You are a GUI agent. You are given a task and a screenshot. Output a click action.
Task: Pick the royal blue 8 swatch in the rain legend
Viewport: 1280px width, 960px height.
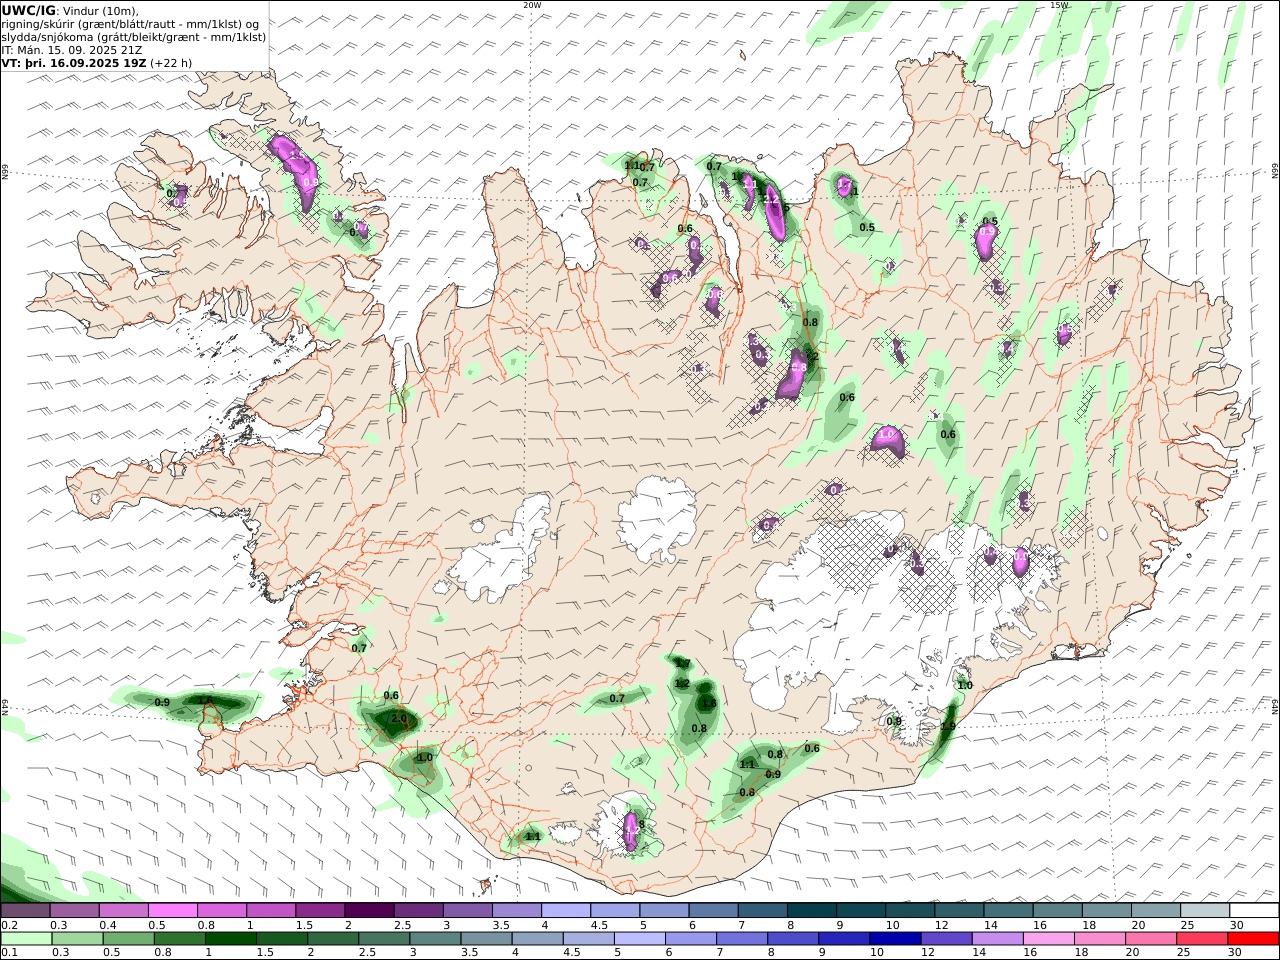pos(793,939)
